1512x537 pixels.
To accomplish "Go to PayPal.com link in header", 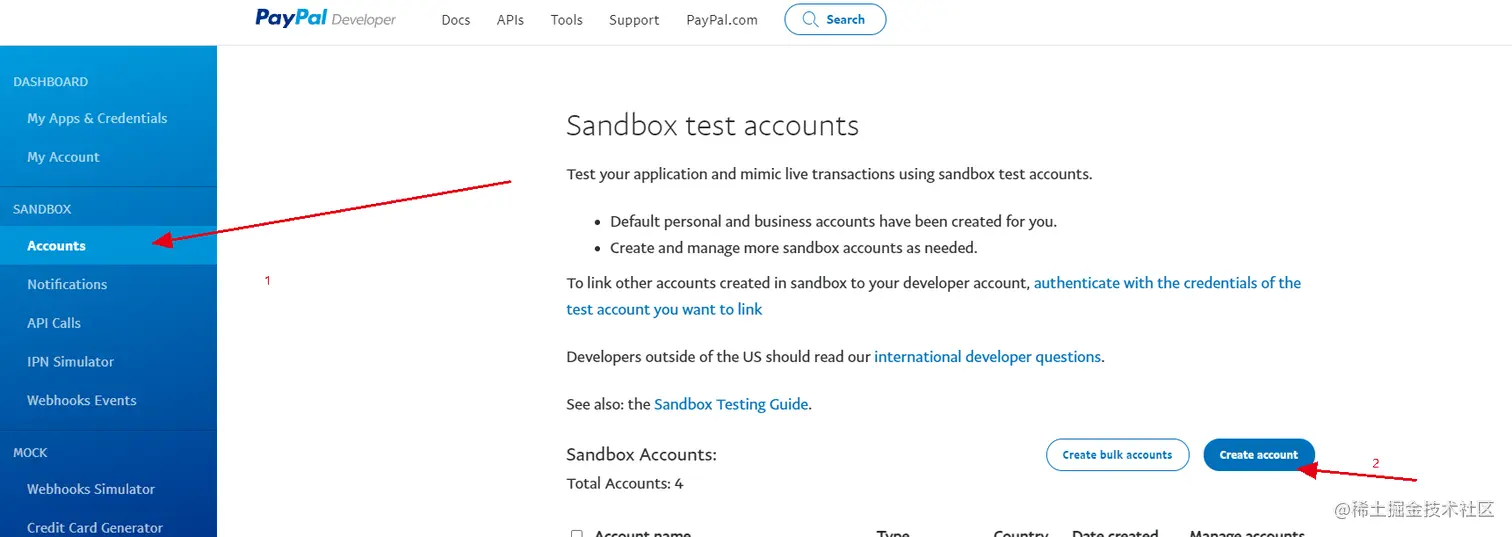I will pyautogui.click(x=722, y=20).
